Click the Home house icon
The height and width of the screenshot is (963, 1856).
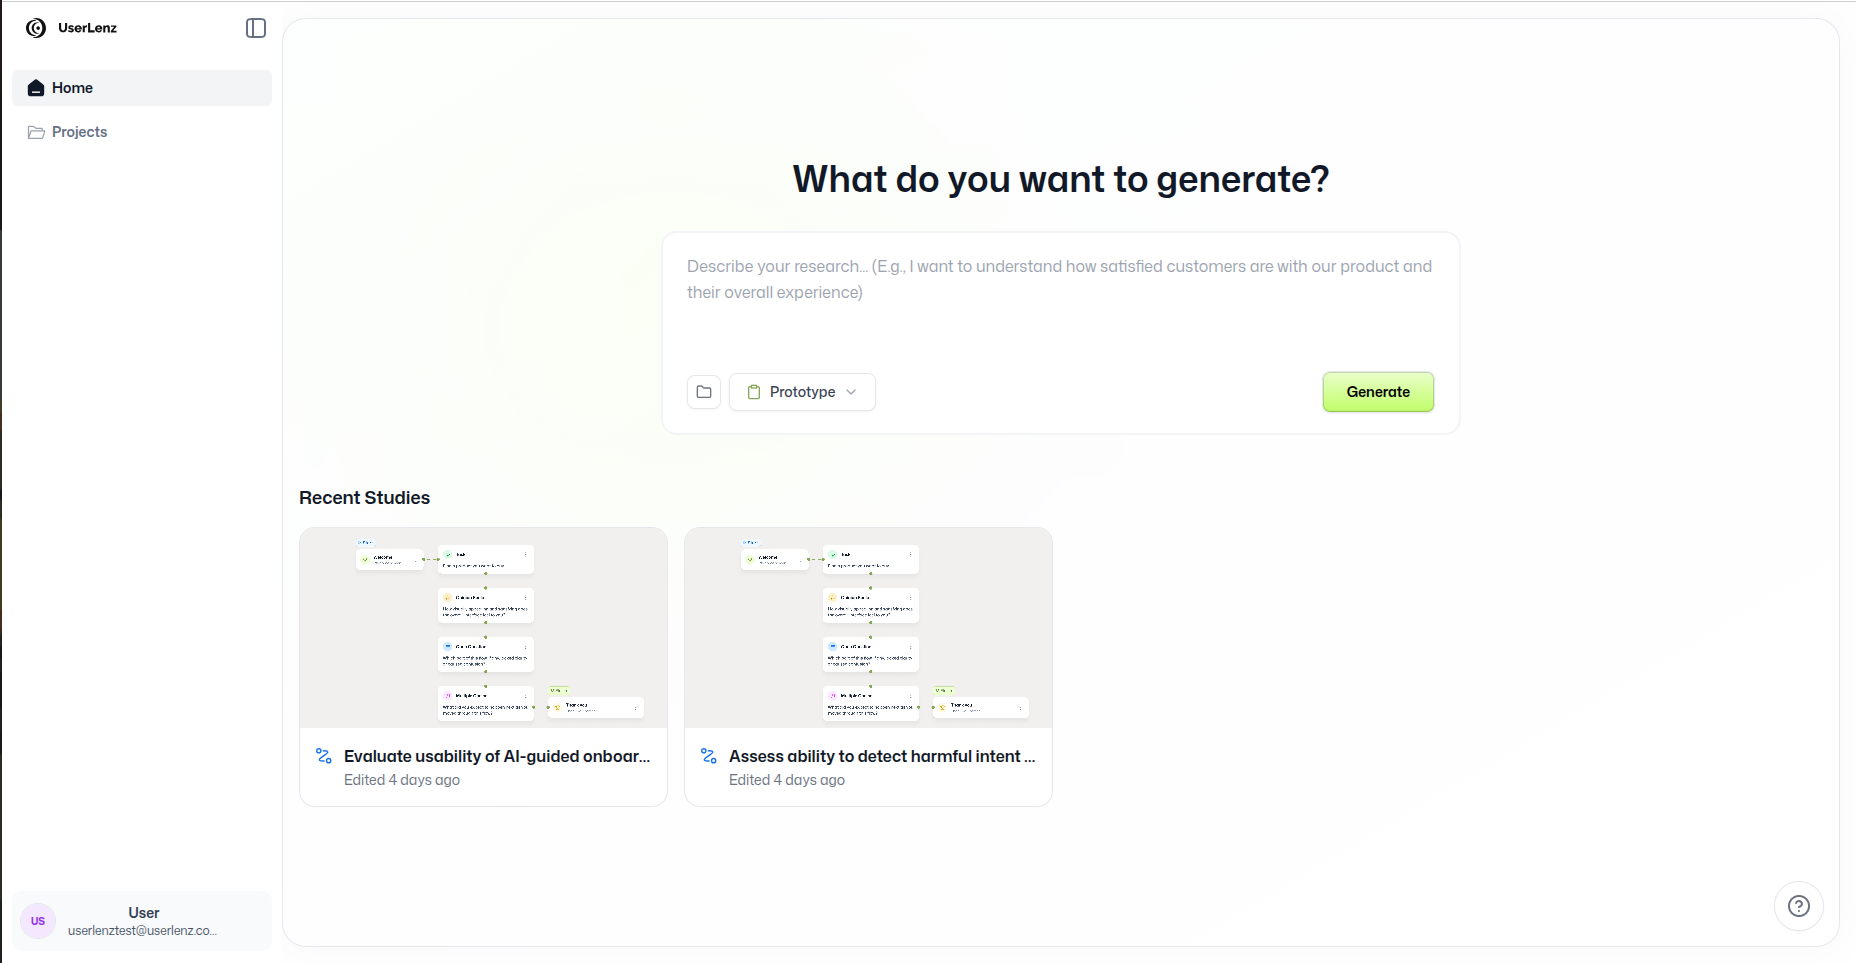[x=36, y=88]
